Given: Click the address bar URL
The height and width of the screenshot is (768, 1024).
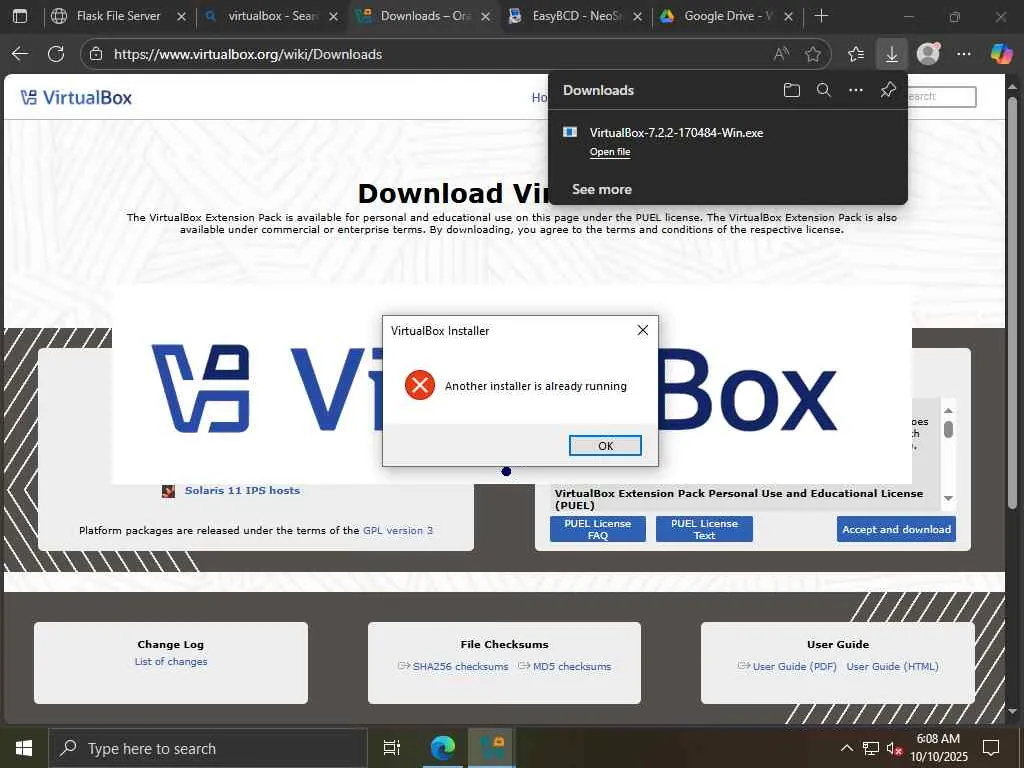Looking at the screenshot, I should coord(248,54).
